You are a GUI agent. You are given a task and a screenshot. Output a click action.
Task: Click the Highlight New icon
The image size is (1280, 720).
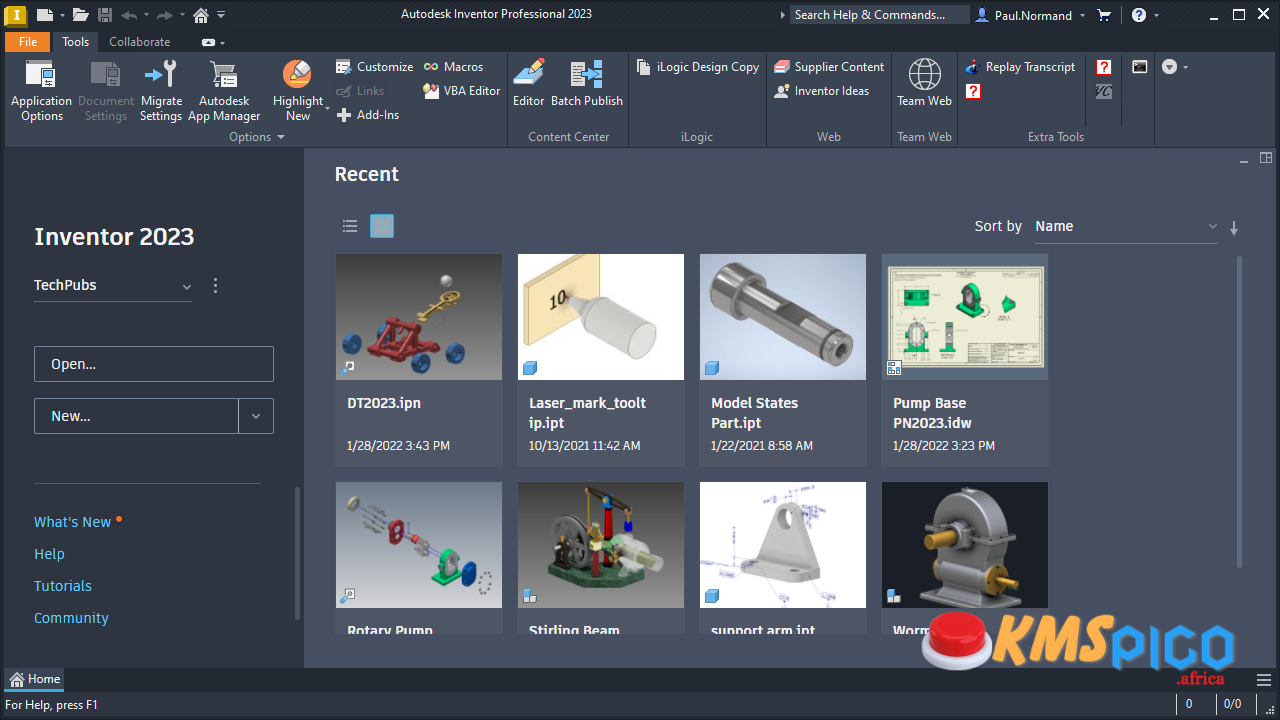click(x=297, y=74)
